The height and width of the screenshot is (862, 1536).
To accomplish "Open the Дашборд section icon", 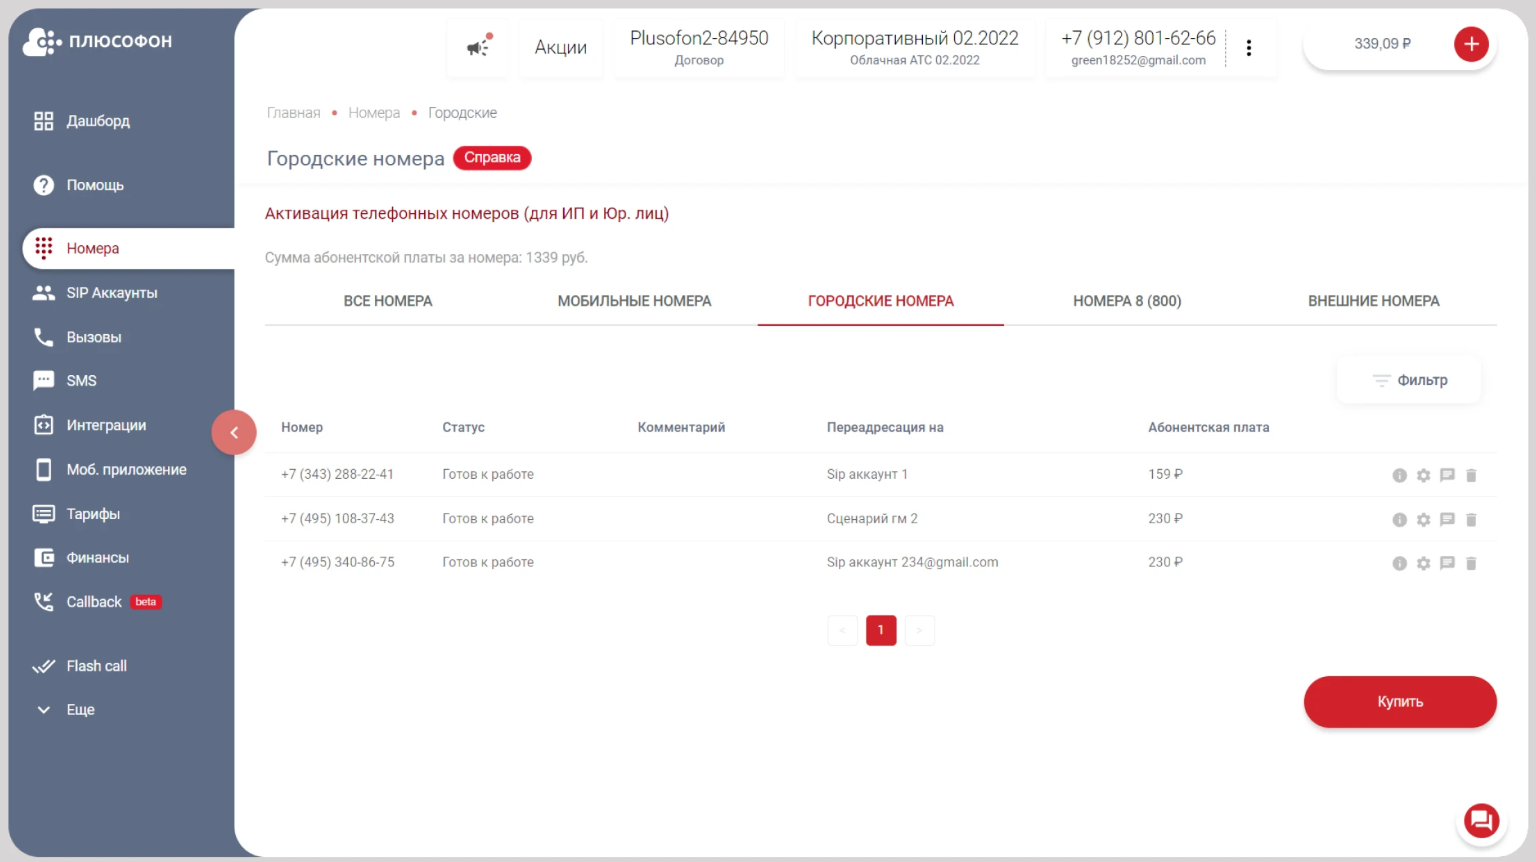I will click(x=43, y=120).
